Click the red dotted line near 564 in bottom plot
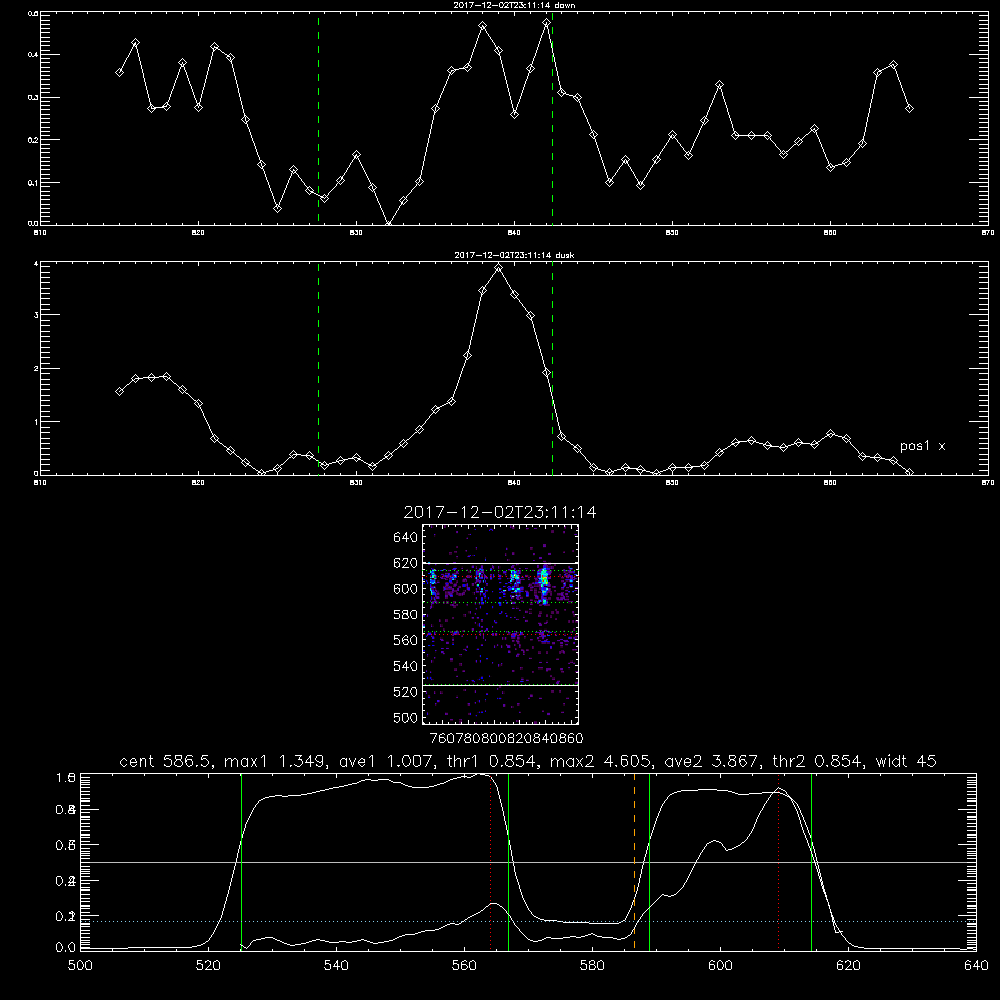 [x=490, y=861]
